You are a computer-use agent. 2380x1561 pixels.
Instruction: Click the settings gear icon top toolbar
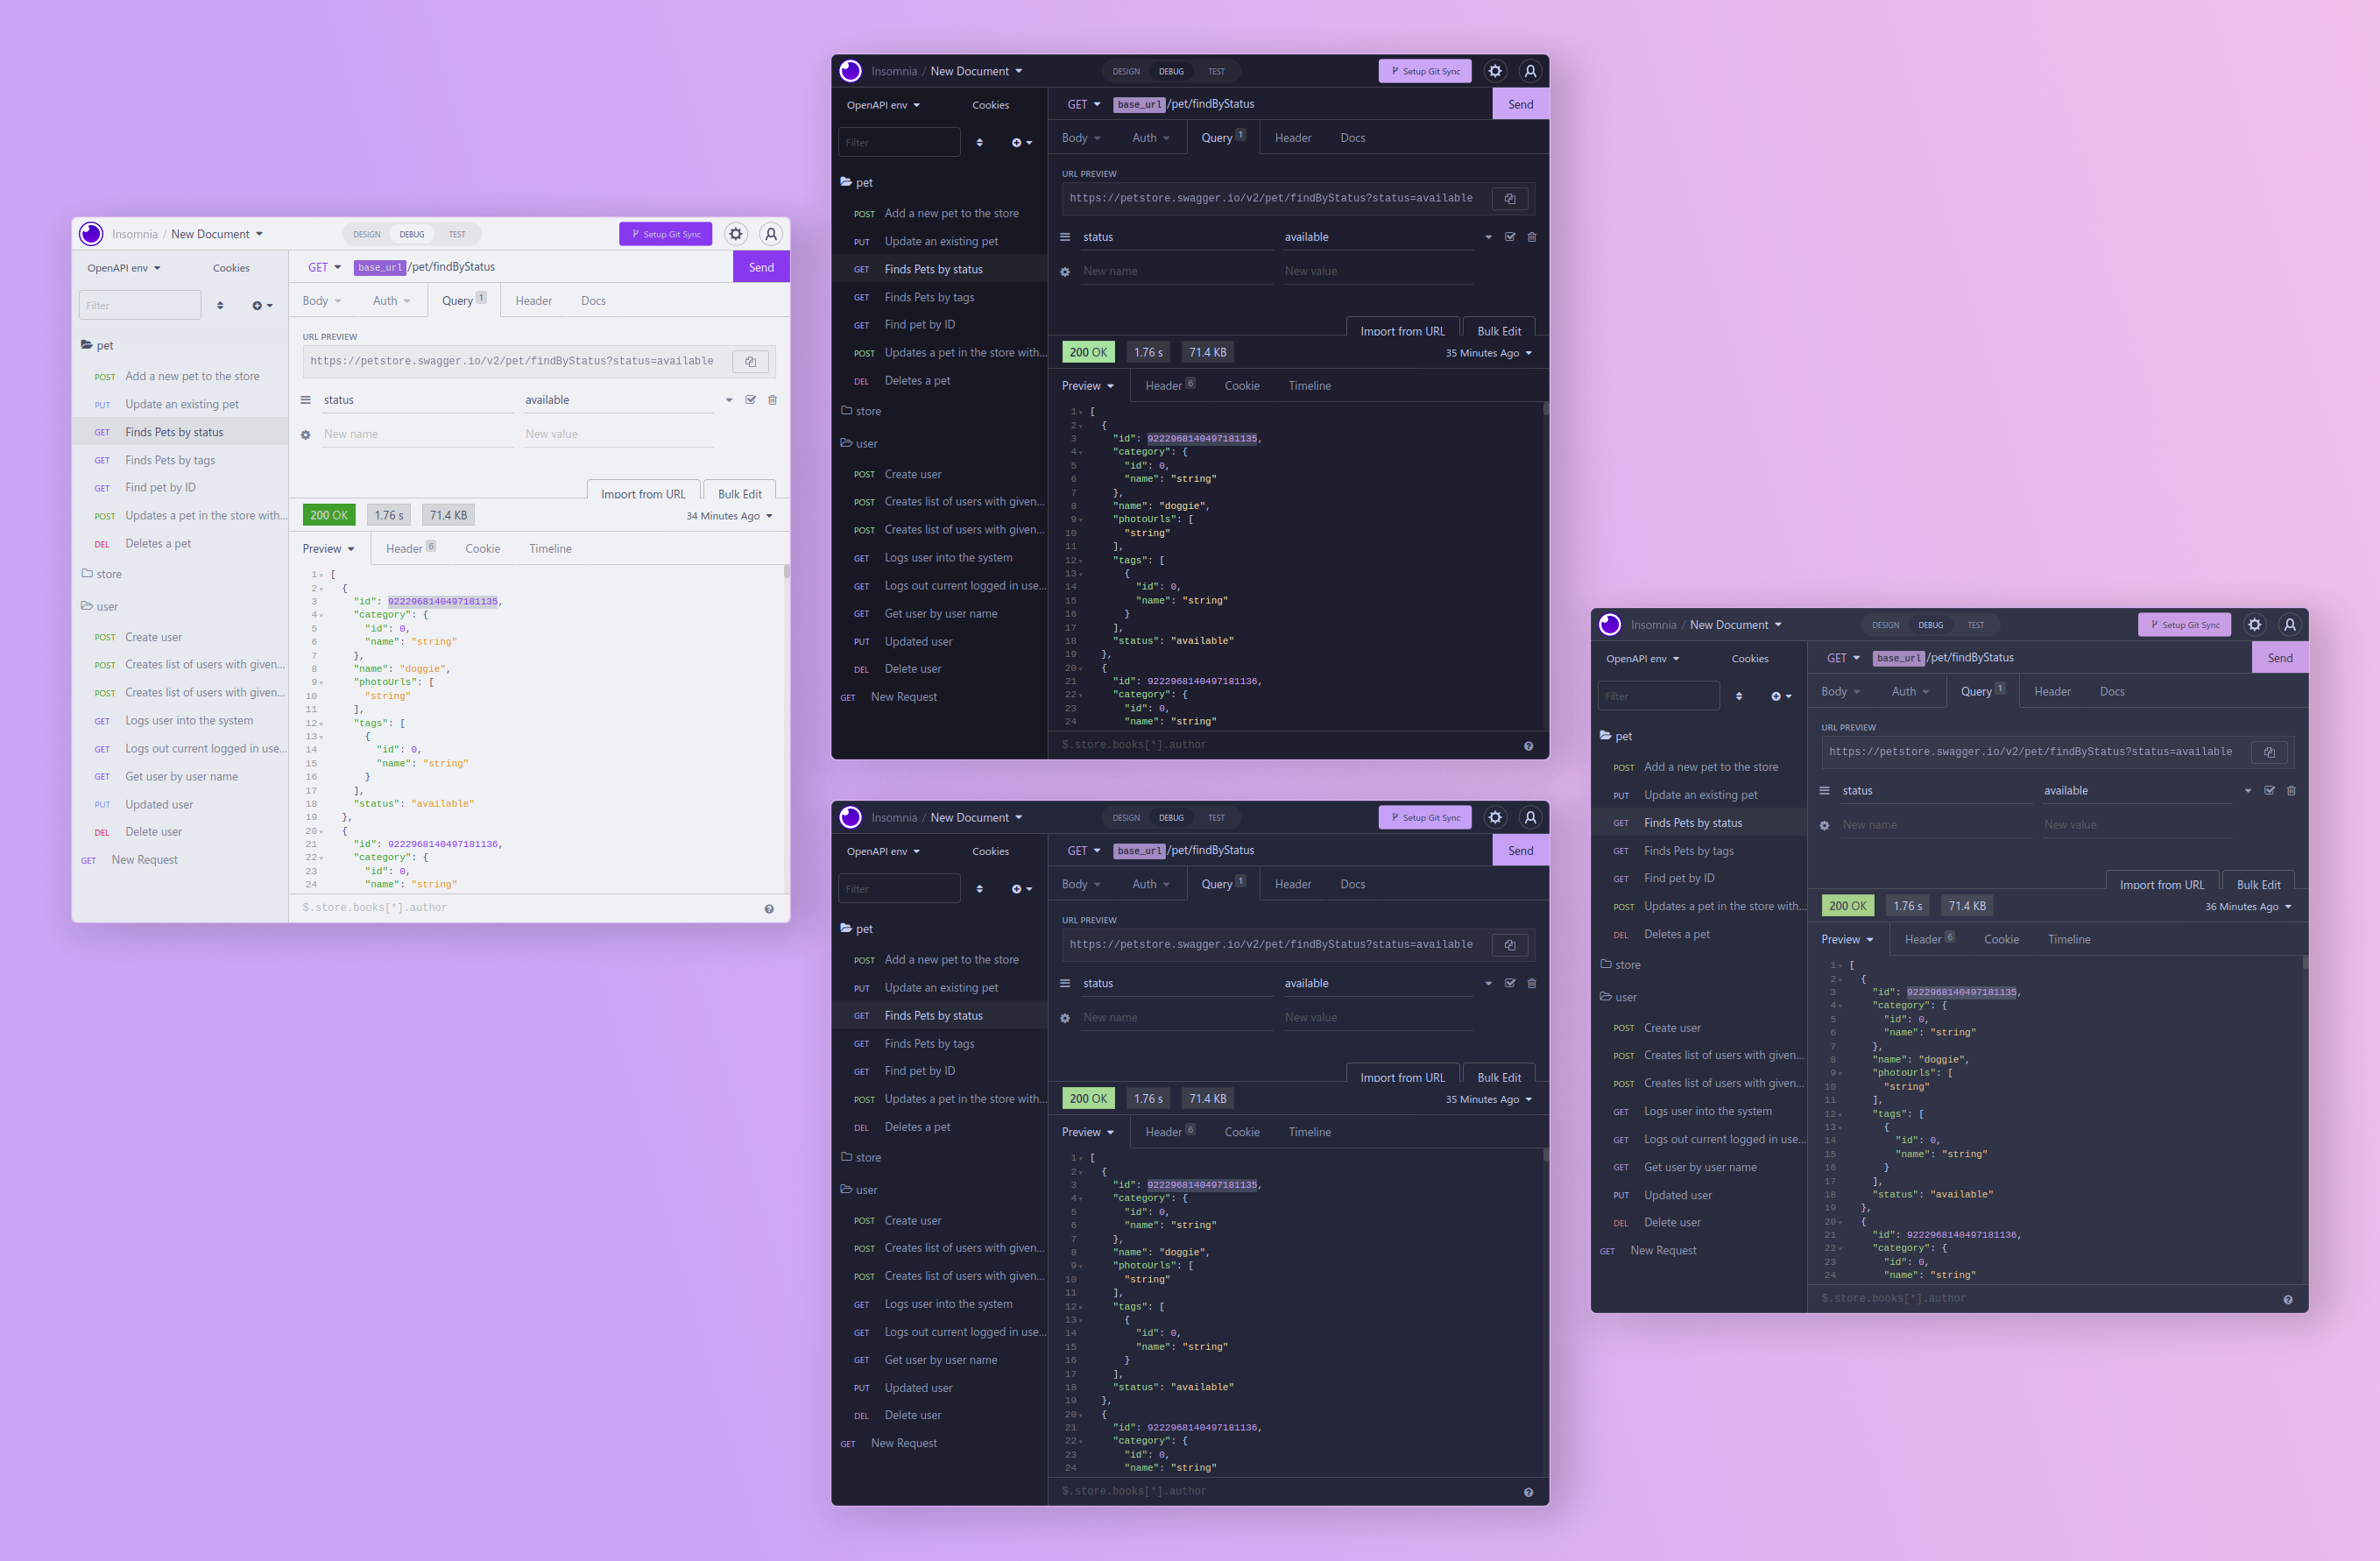pos(735,232)
